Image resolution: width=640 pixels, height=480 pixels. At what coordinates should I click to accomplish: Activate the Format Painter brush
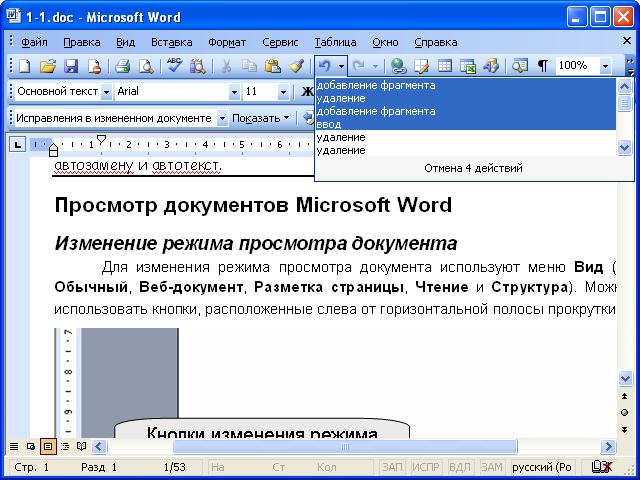[296, 66]
